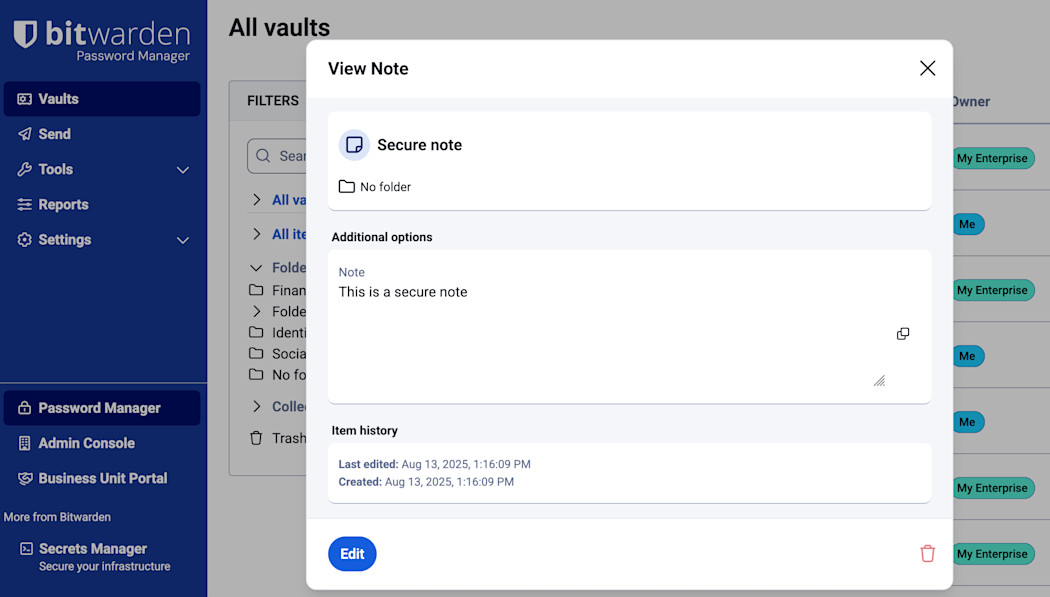Viewport: 1050px width, 597px height.
Task: Click the Trash filter item
Action: click(288, 438)
